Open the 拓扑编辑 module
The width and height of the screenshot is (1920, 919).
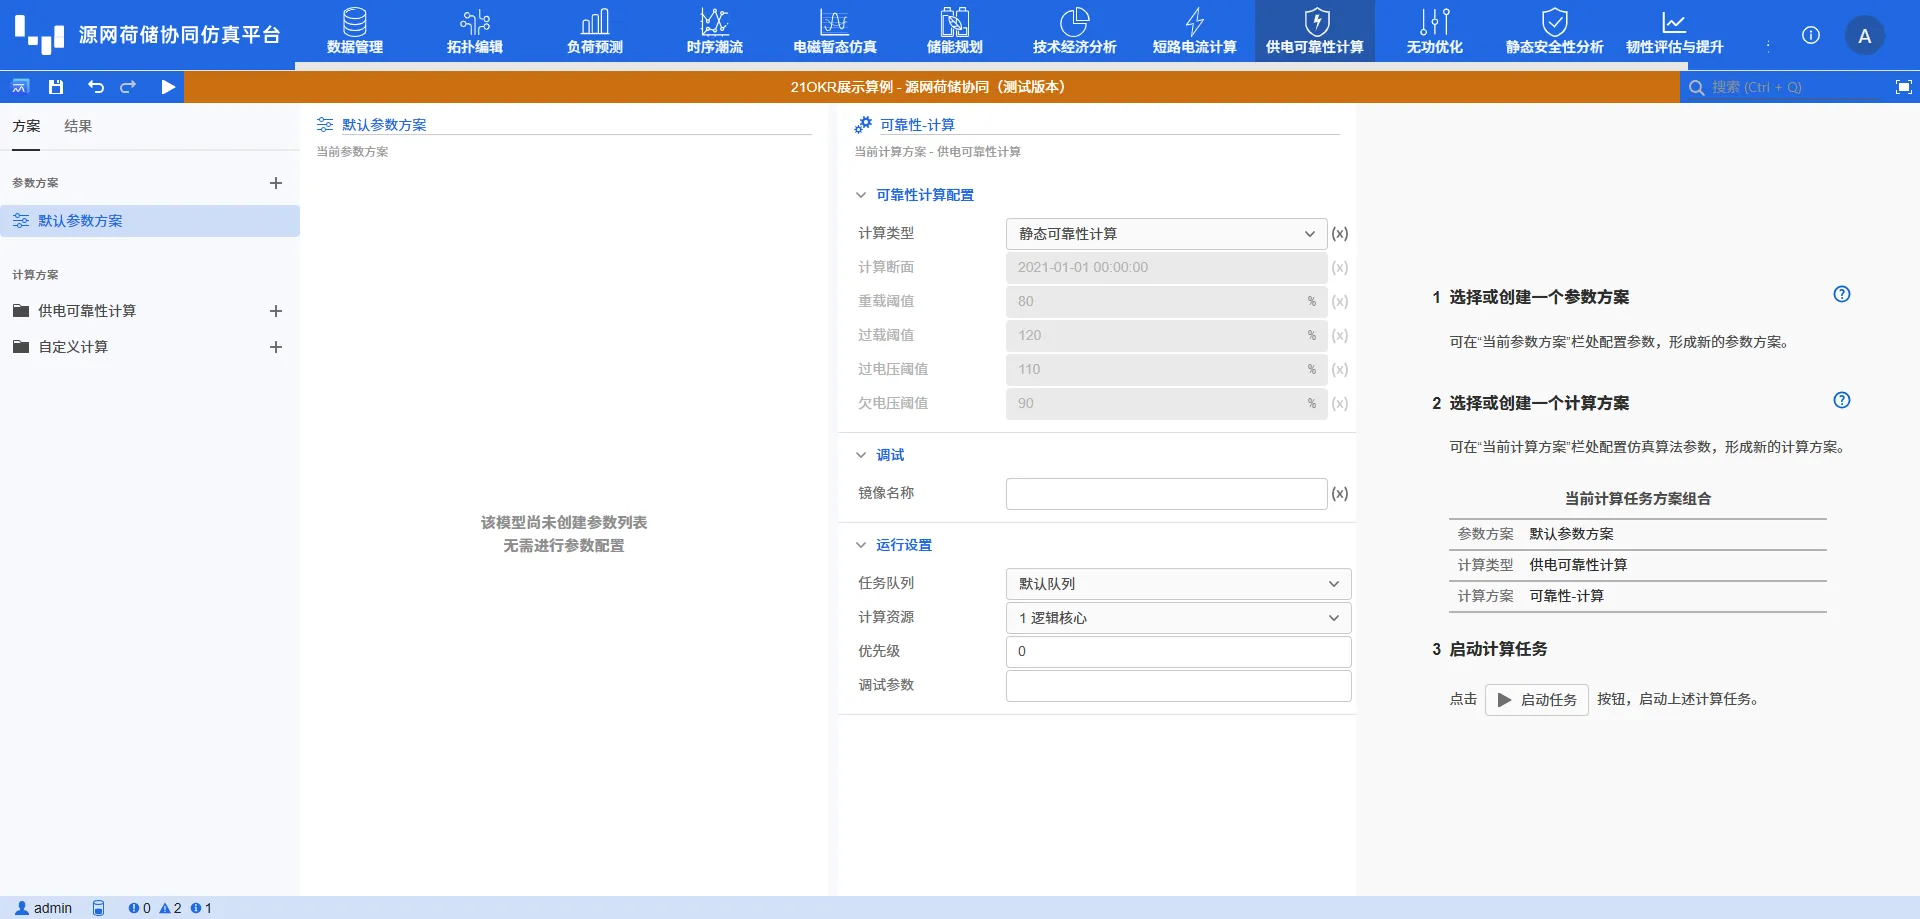click(474, 32)
